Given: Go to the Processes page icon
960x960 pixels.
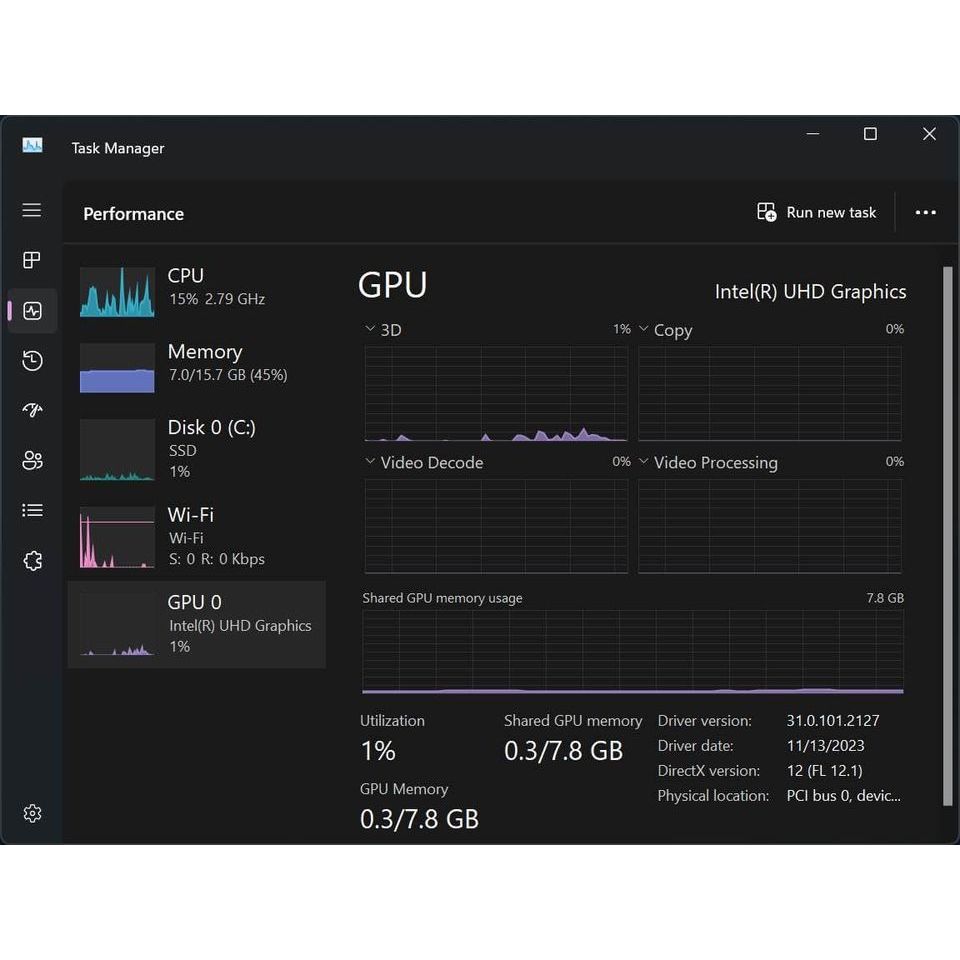Looking at the screenshot, I should [x=32, y=260].
